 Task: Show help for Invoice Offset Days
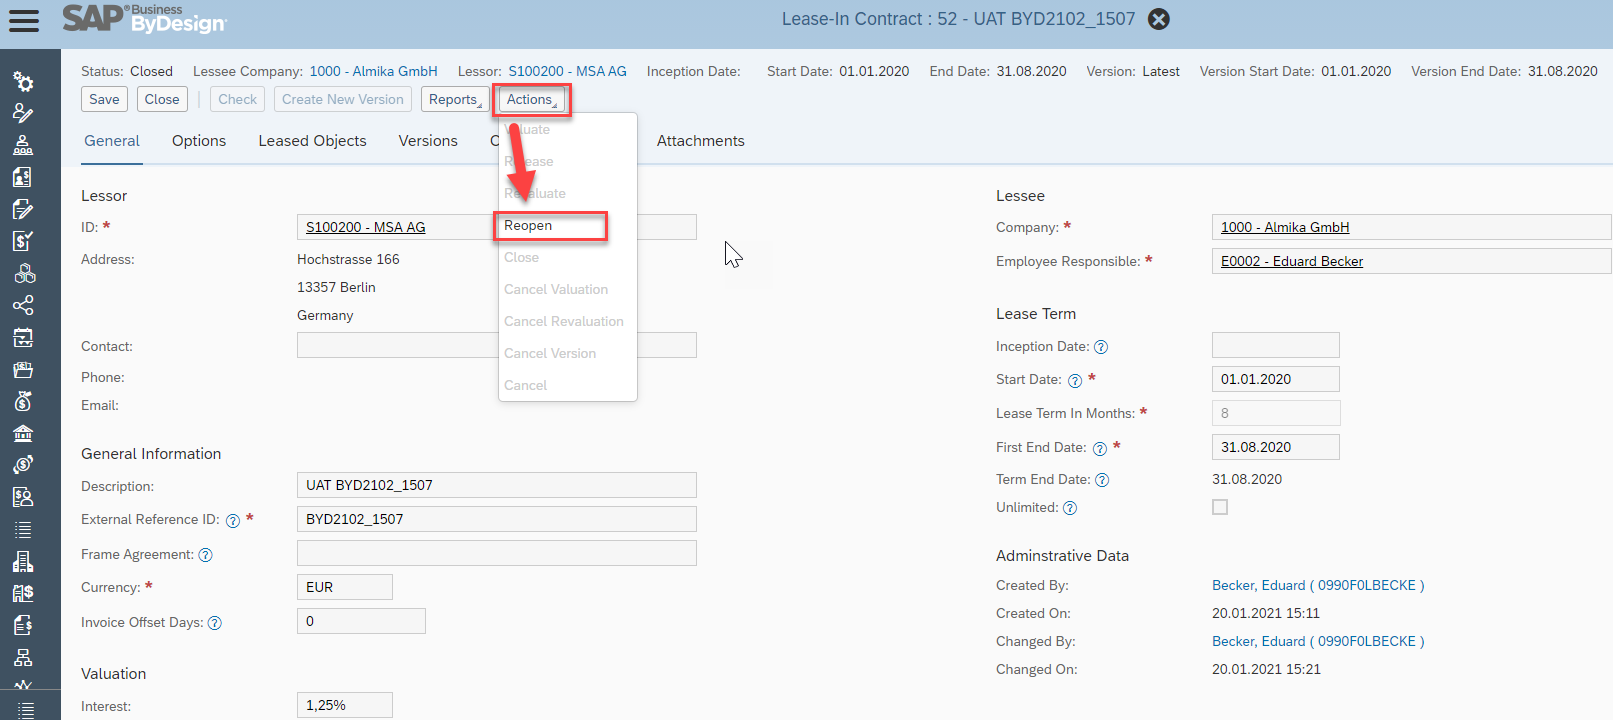coord(214,623)
